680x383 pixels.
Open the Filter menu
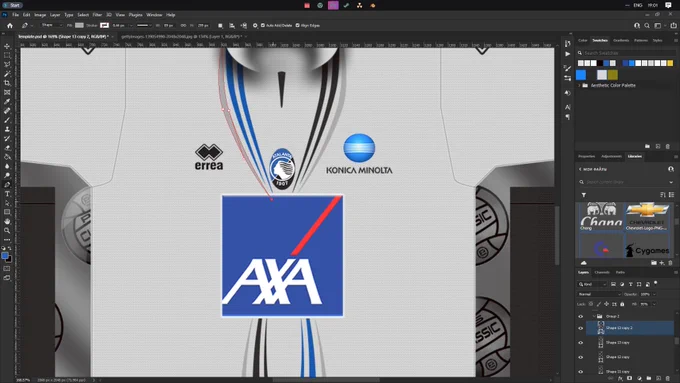click(x=97, y=15)
